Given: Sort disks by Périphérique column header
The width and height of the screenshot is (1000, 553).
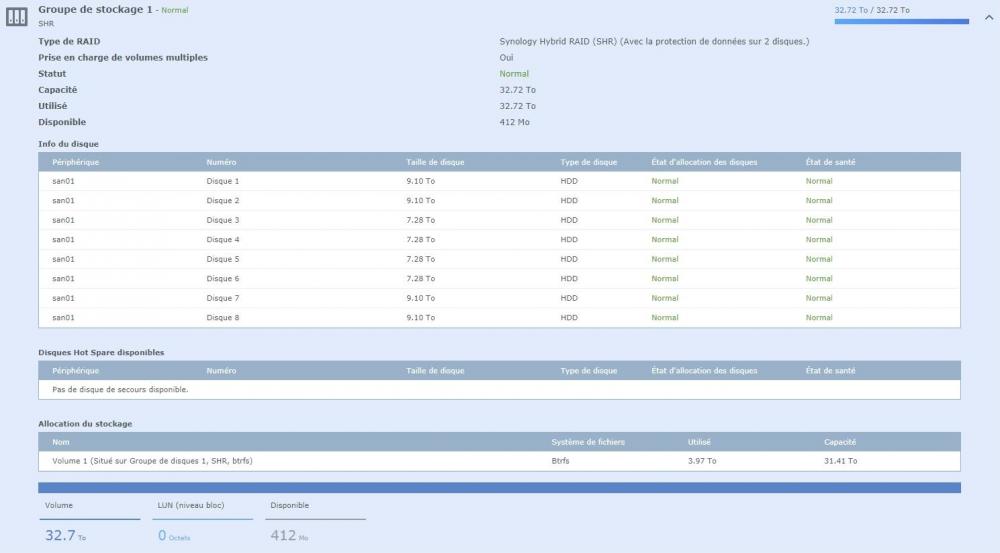Looking at the screenshot, I should coord(76,162).
